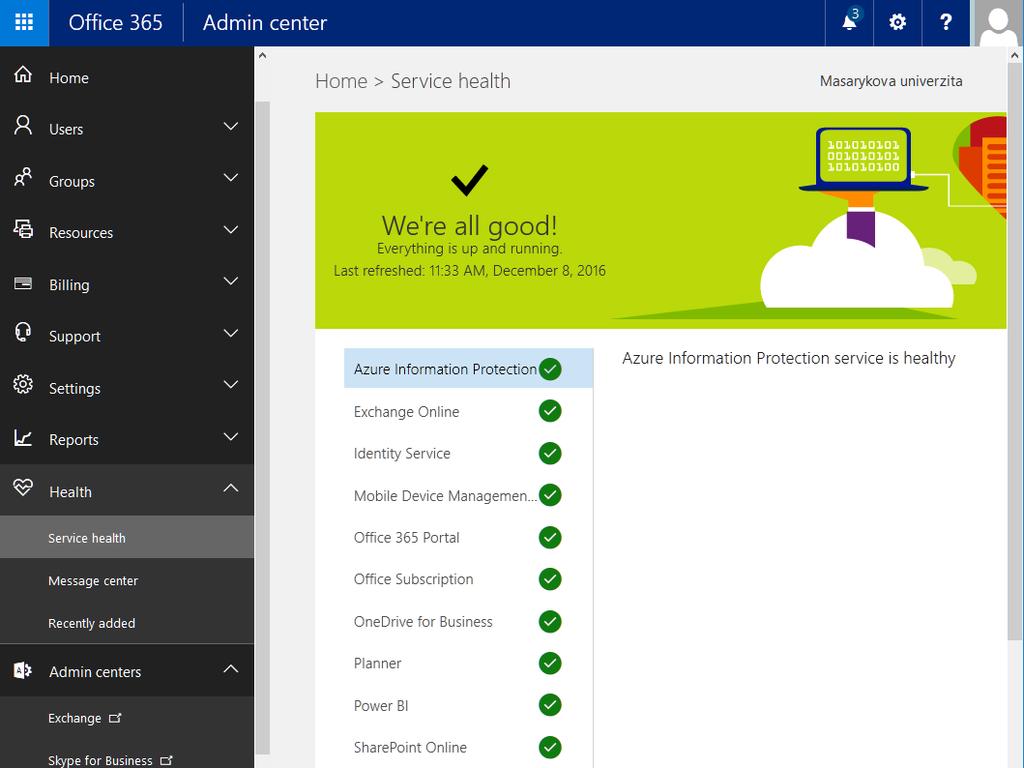
Task: Click sidebar scrollbar up arrow
Action: click(x=262, y=56)
